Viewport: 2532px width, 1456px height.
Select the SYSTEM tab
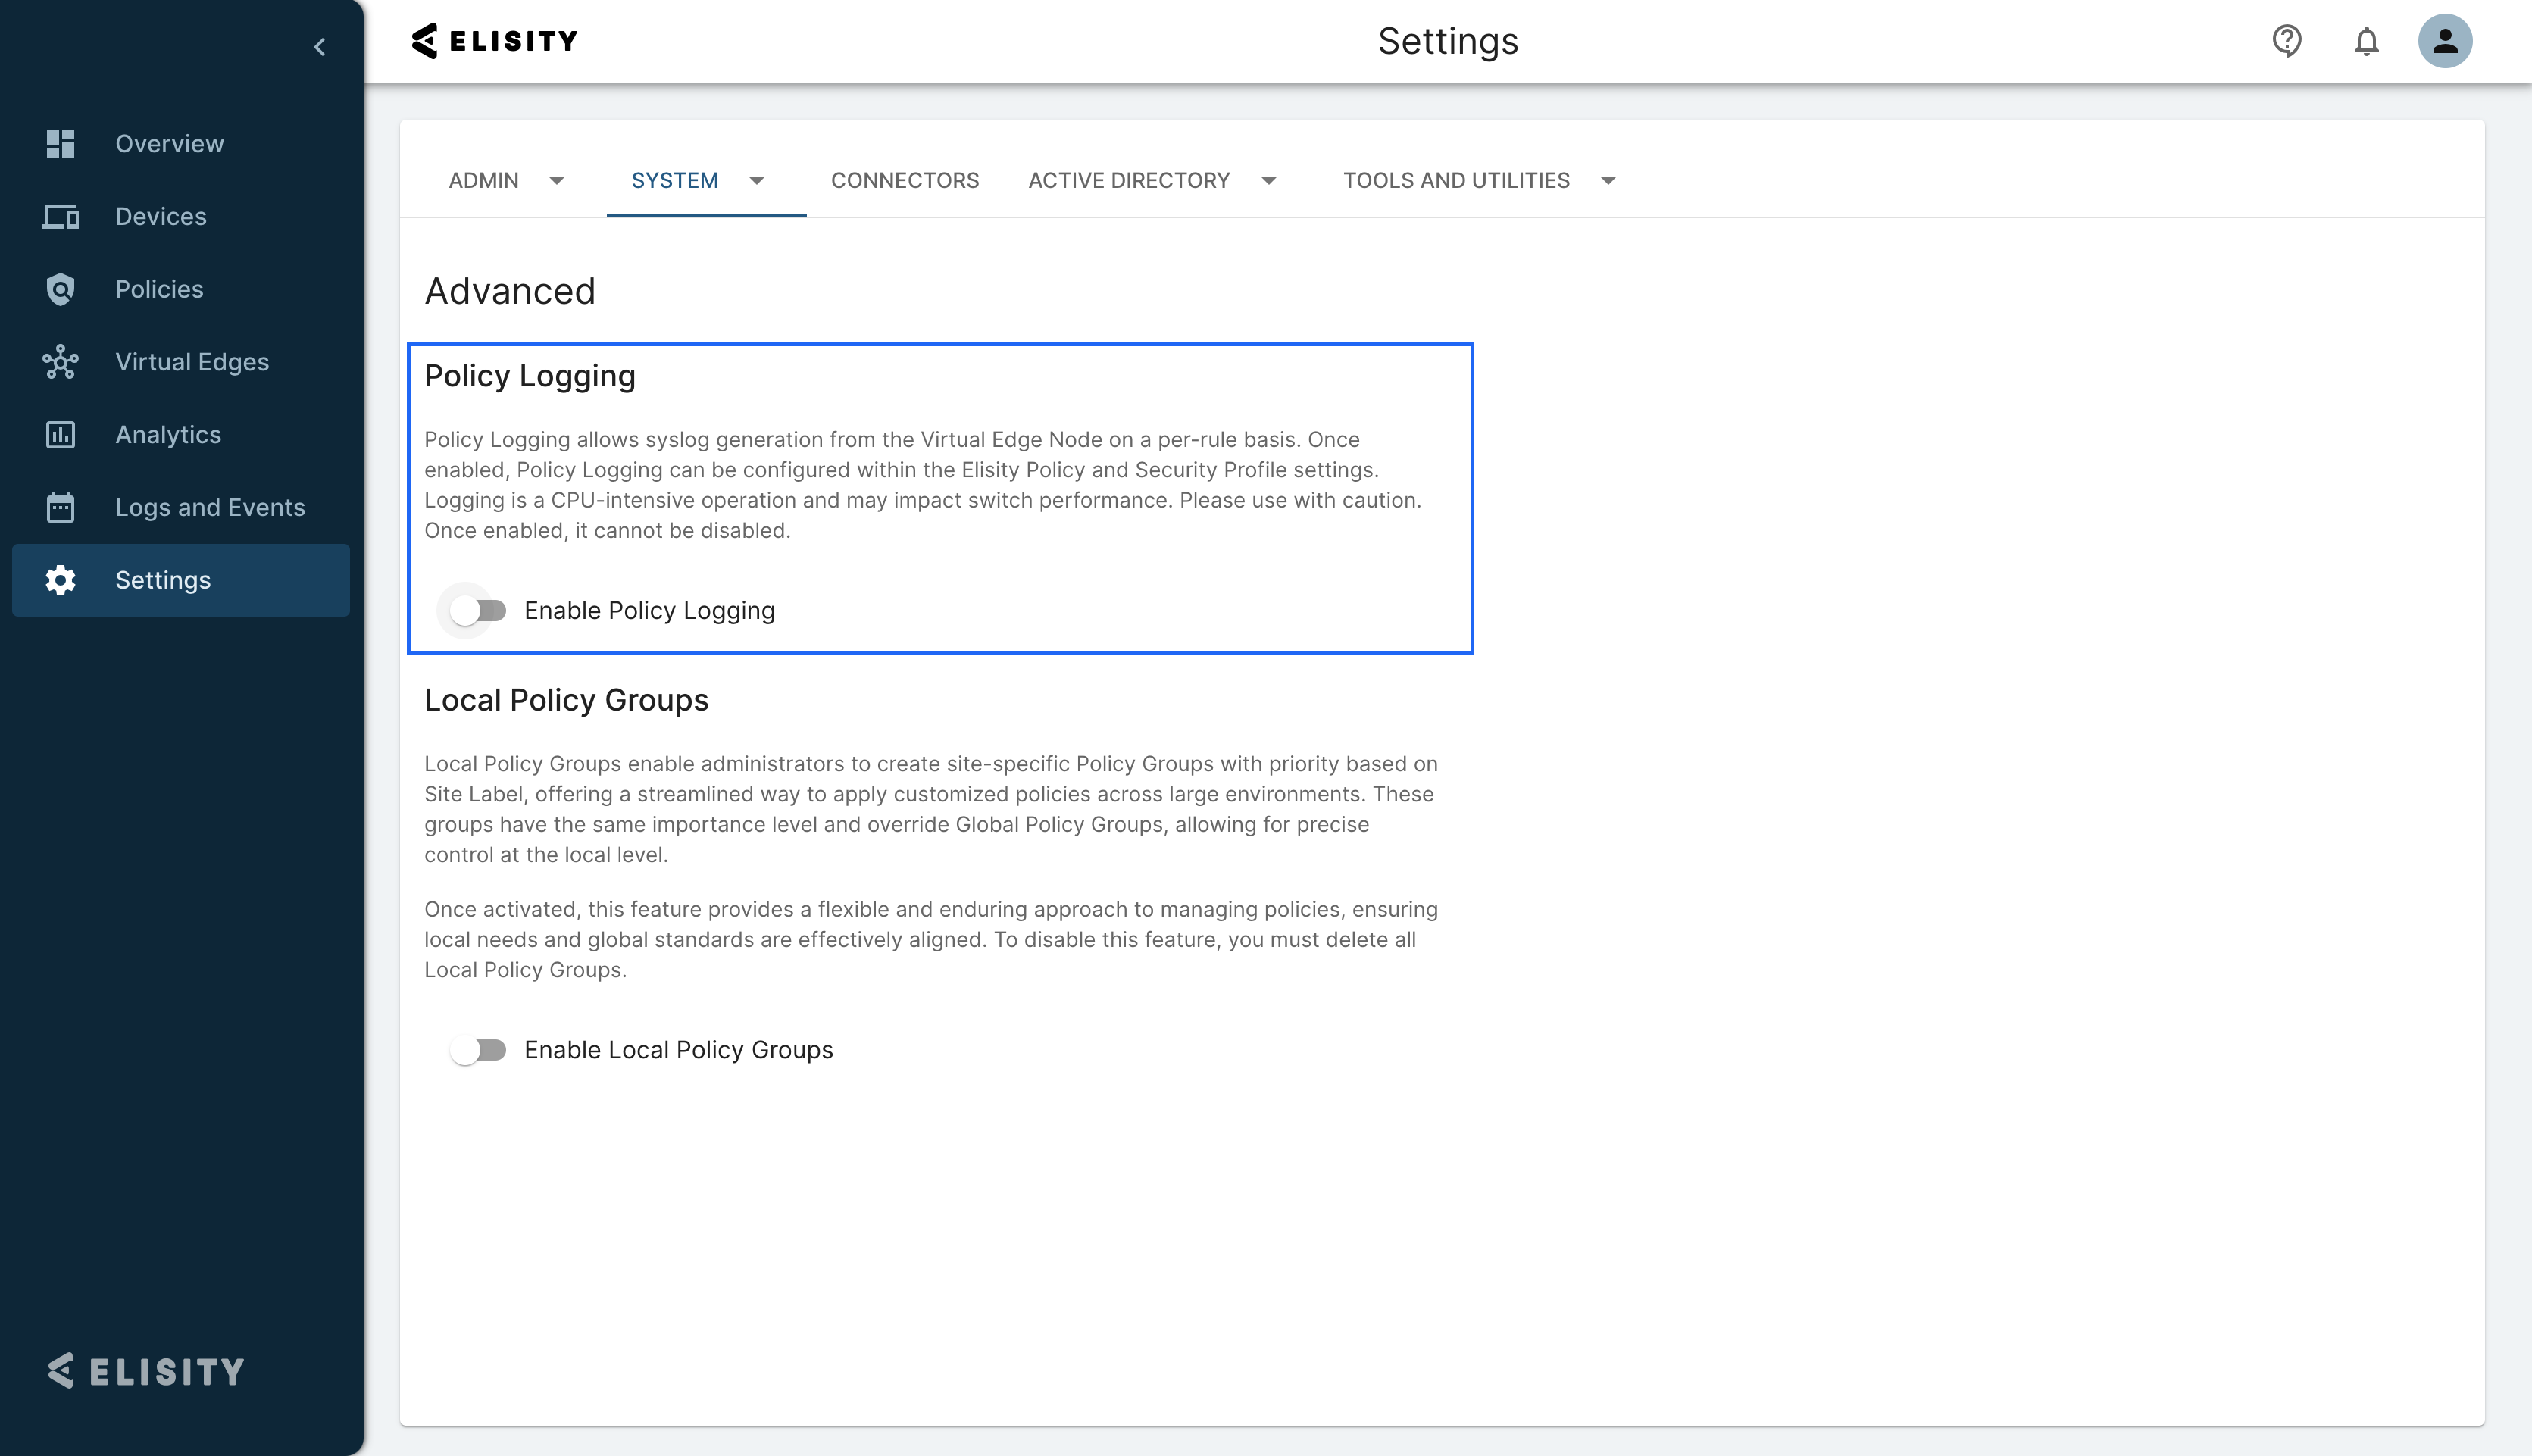(x=675, y=181)
